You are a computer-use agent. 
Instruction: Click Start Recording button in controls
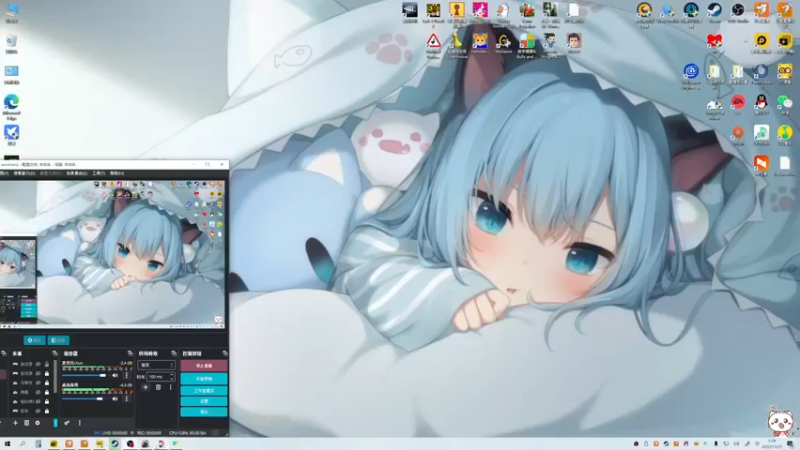[204, 379]
